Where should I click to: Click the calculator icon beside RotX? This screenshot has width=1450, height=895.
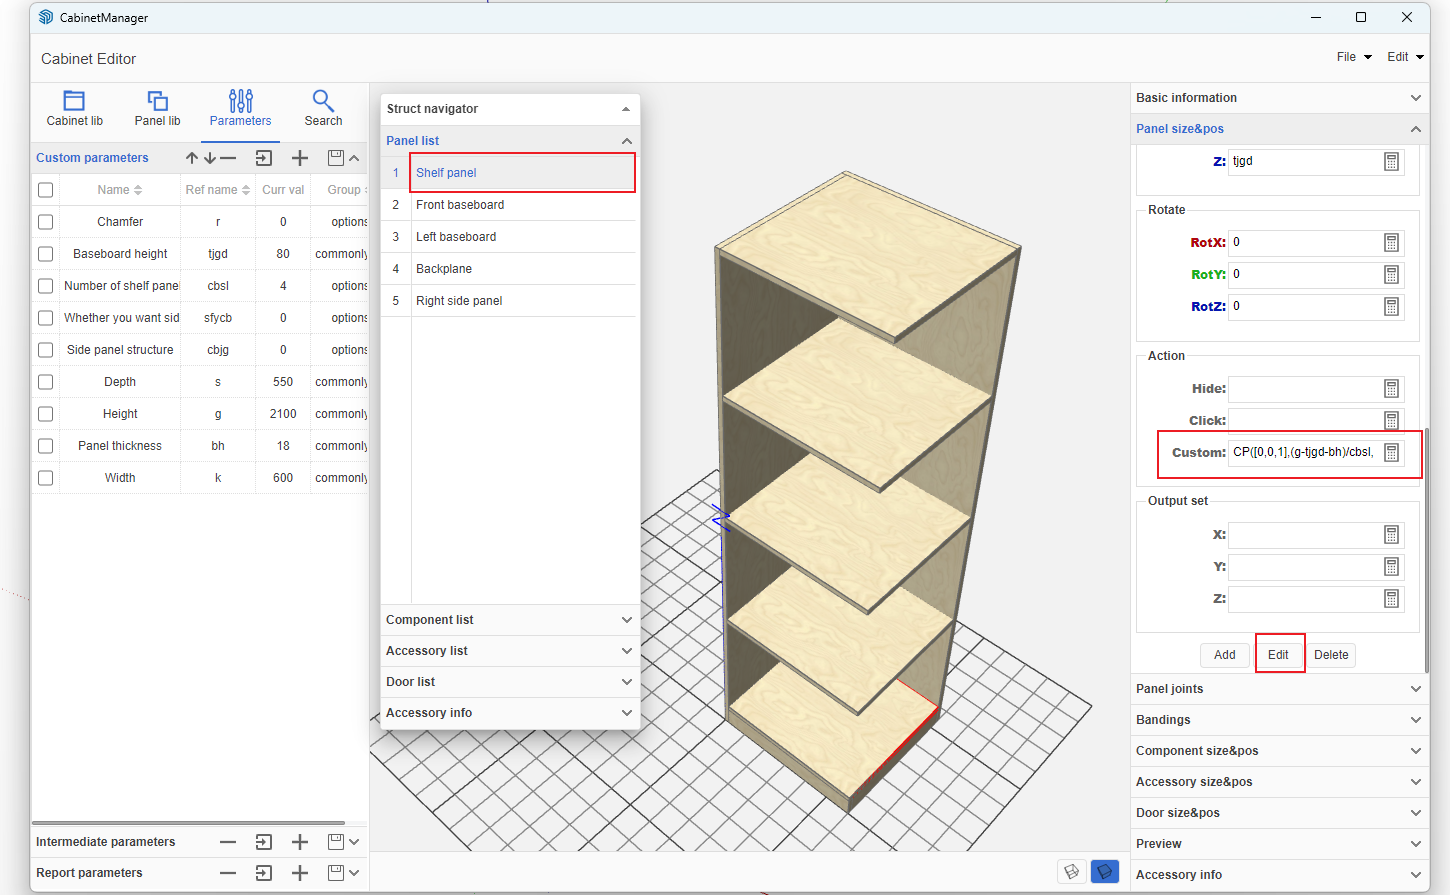click(1391, 243)
